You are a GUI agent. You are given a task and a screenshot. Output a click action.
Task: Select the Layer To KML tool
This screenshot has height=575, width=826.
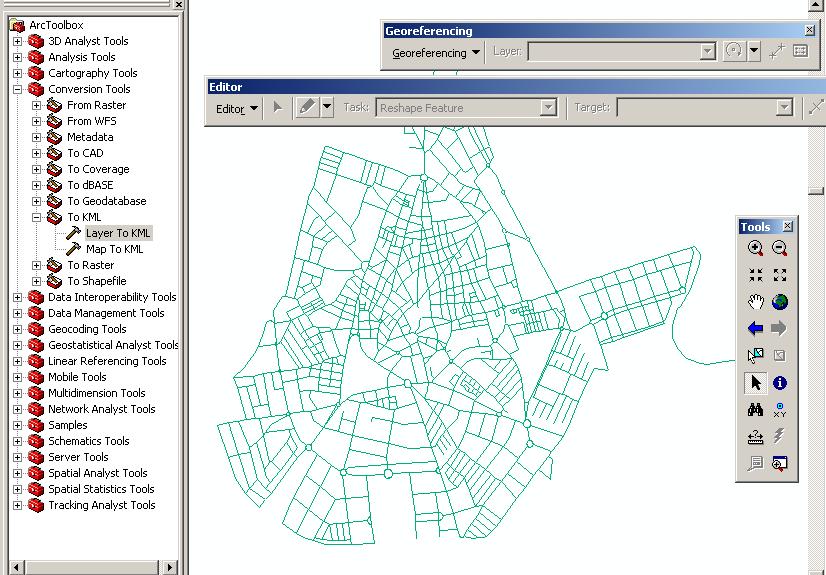pos(118,233)
